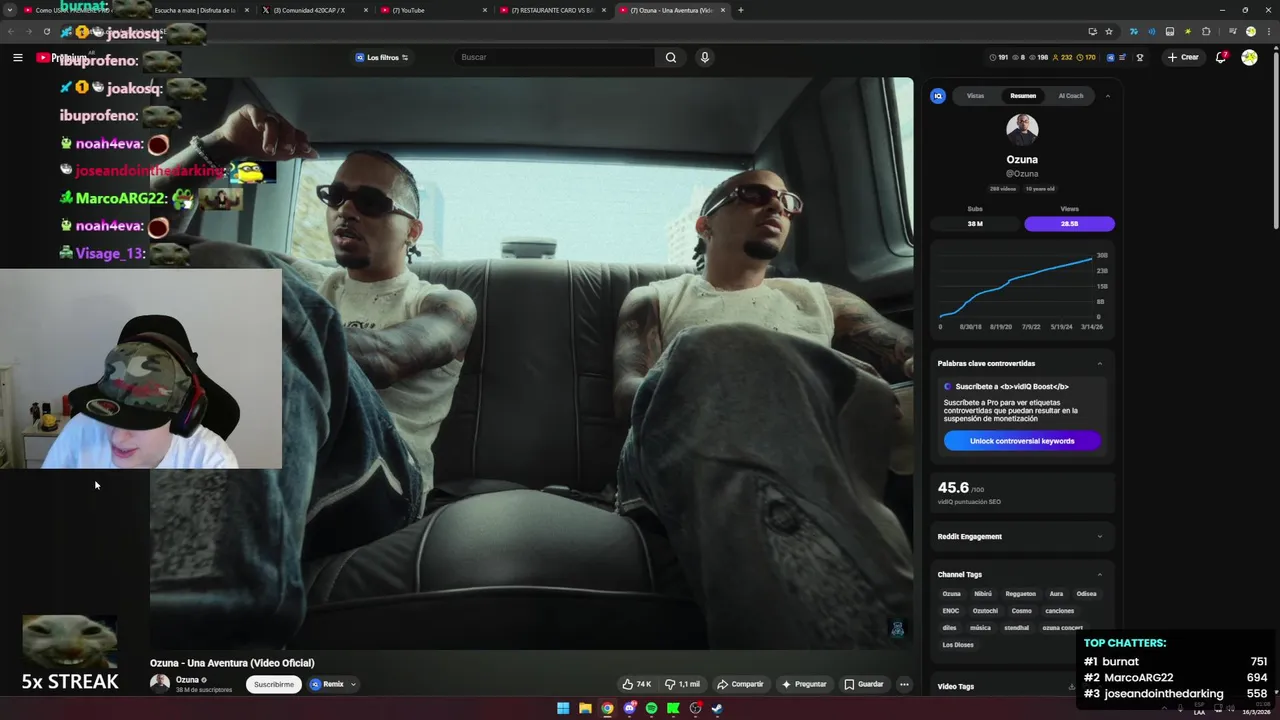The image size is (1280, 720).
Task: Select the Views stat pill
Action: click(x=1069, y=223)
